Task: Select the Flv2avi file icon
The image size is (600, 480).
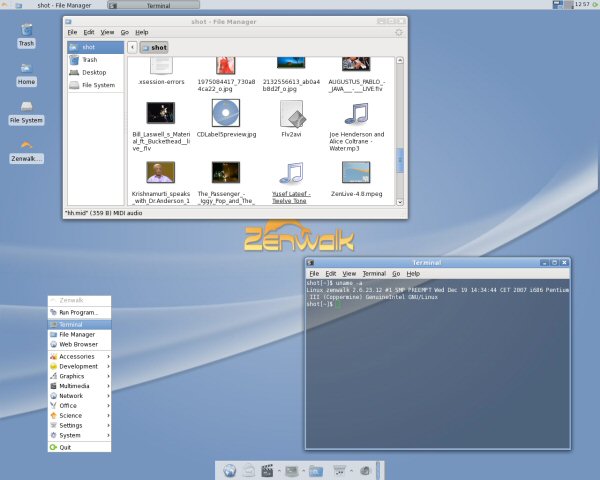Action: tap(291, 114)
